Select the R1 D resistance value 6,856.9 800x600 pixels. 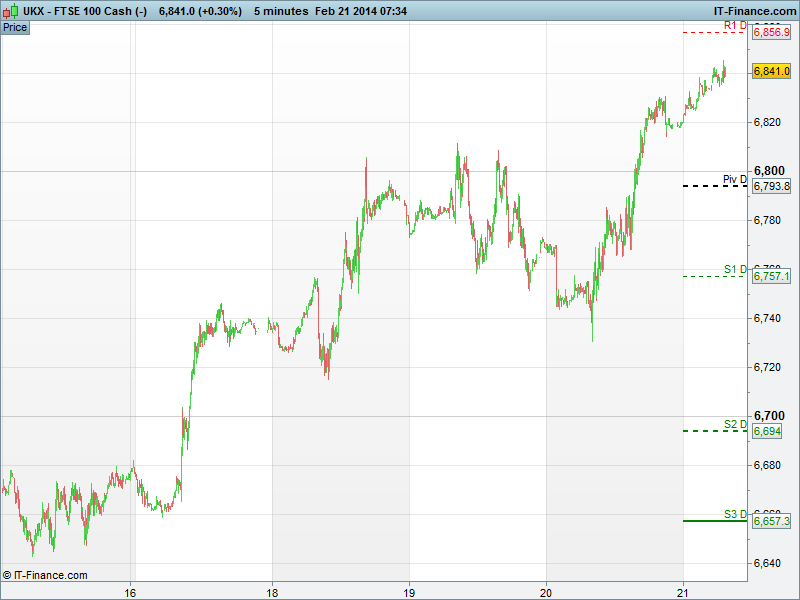(771, 33)
